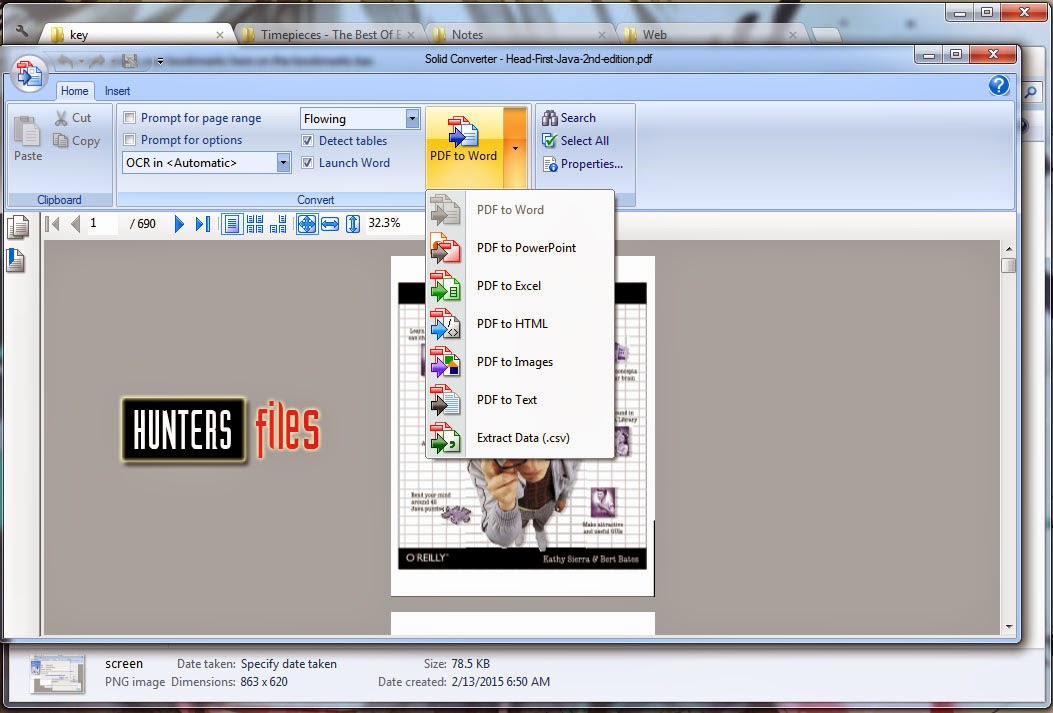Open the bookmarks side panel icon
The width and height of the screenshot is (1053, 713).
pyautogui.click(x=16, y=260)
